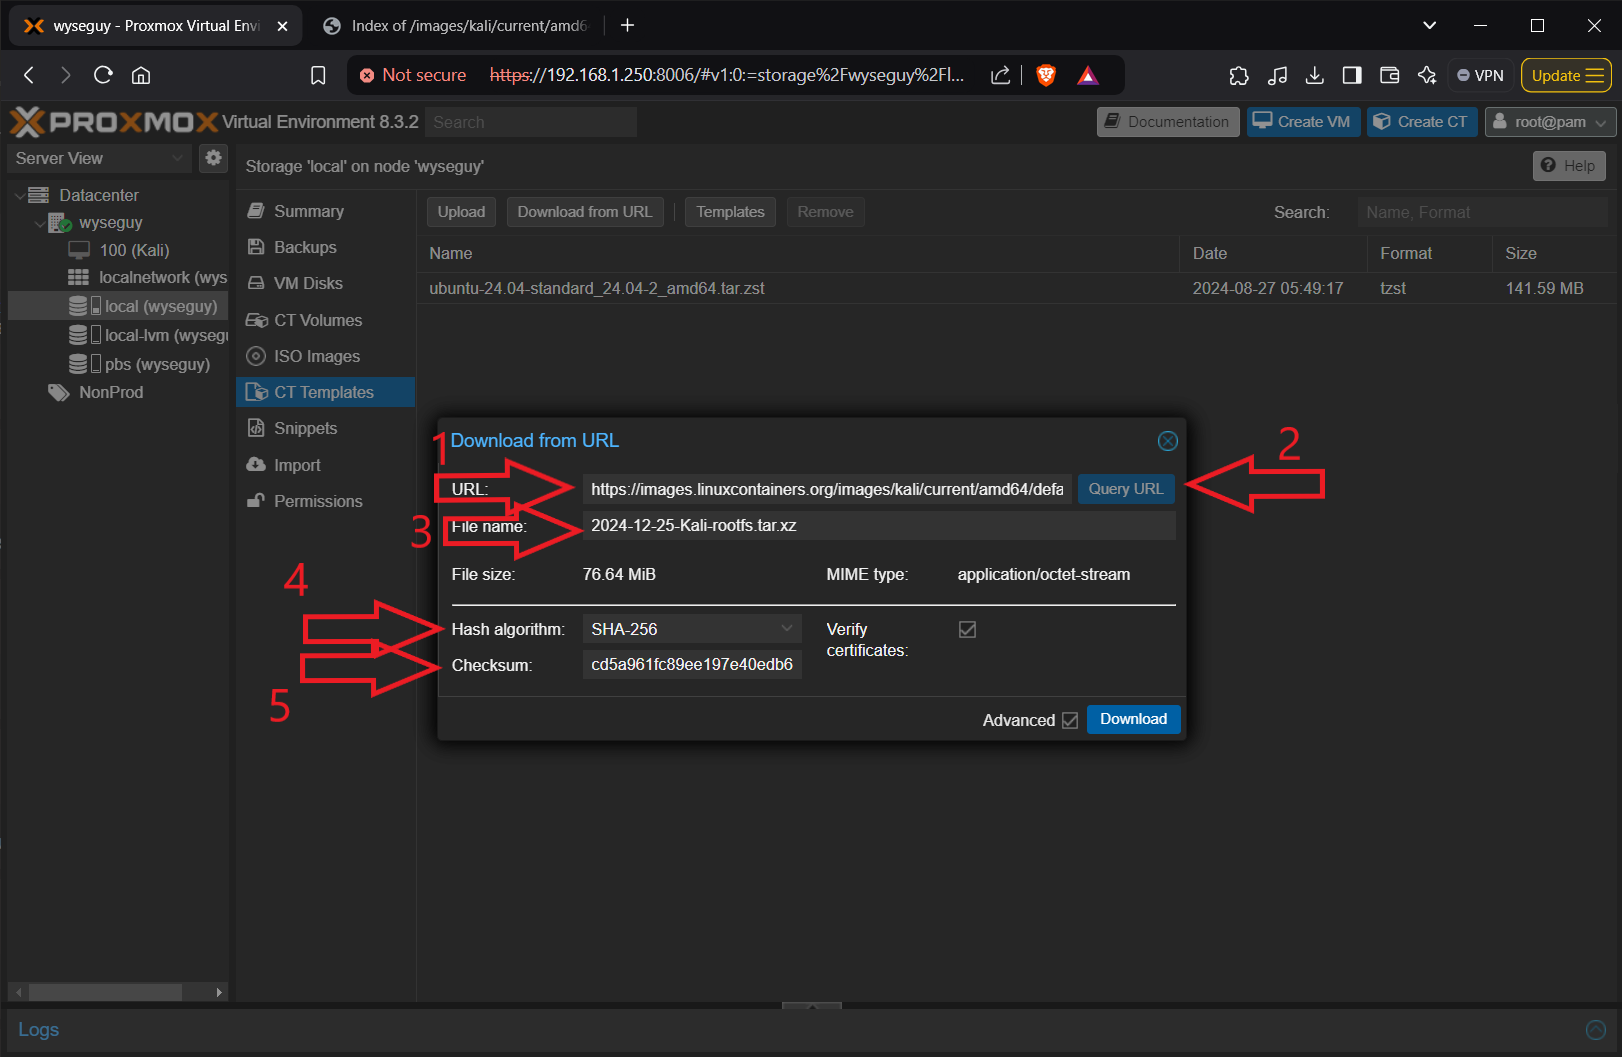The image size is (1622, 1057).
Task: Open the Brave Shields lion icon
Action: point(1046,75)
